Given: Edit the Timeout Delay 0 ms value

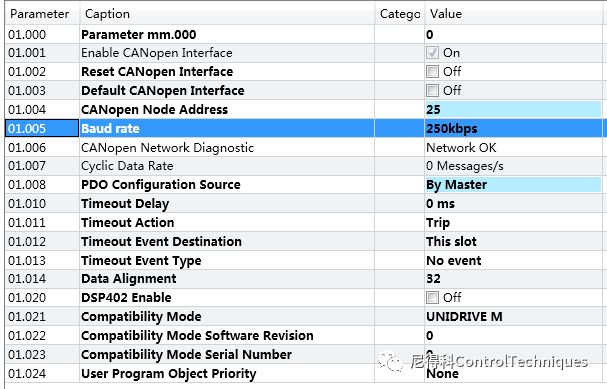Looking at the screenshot, I should pyautogui.click(x=513, y=204).
